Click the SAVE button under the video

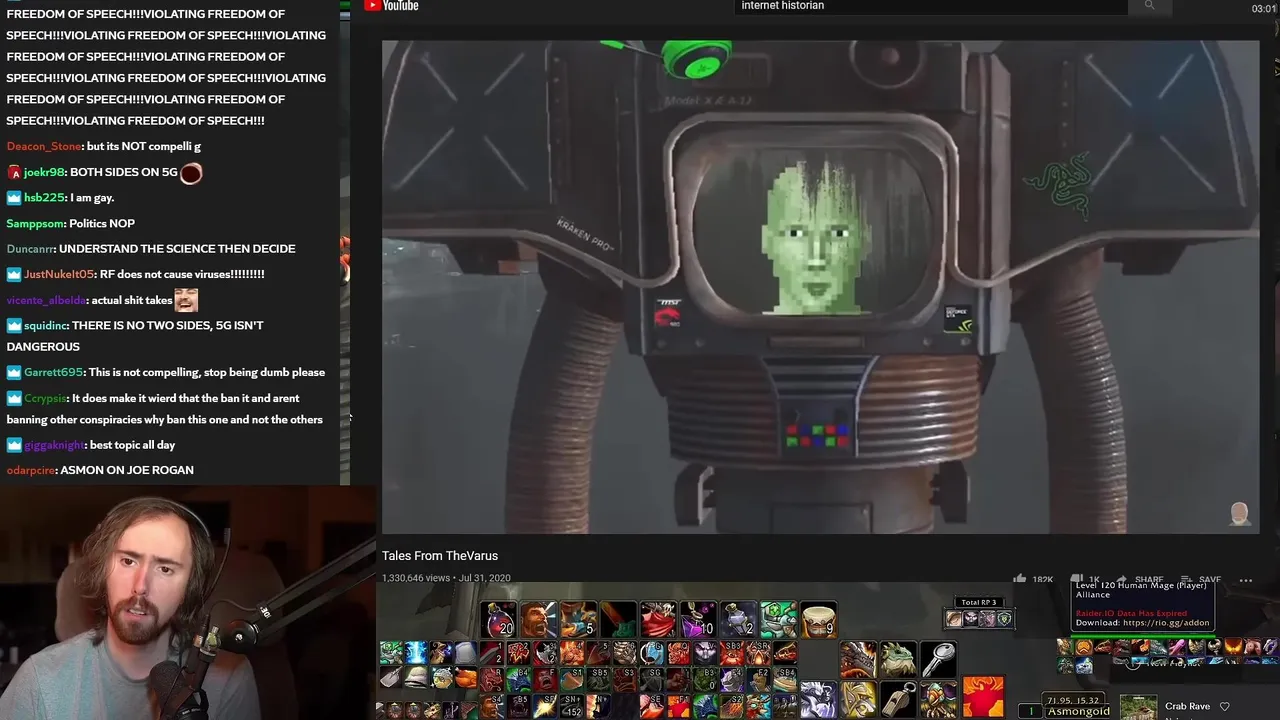1201,579
